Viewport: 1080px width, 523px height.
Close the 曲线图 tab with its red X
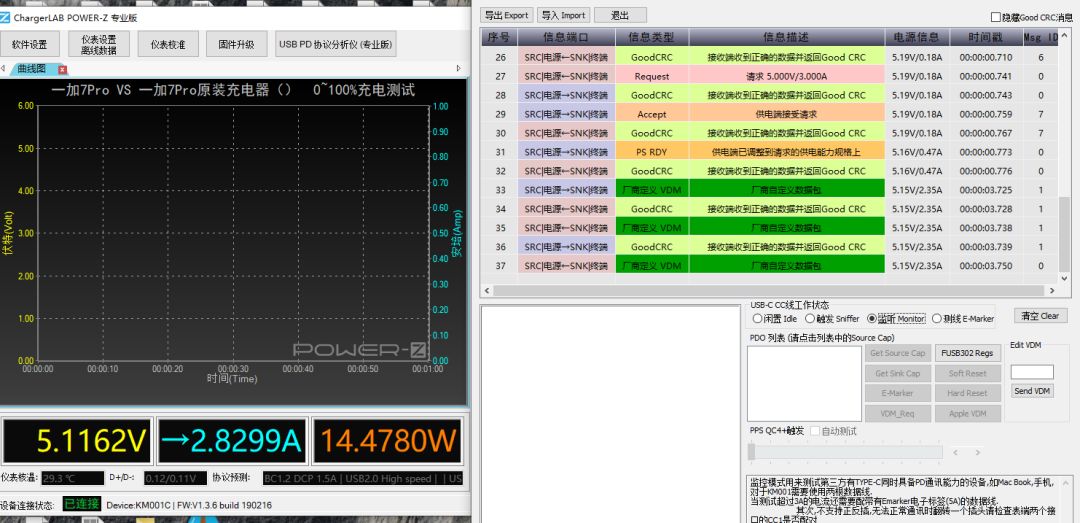62,70
